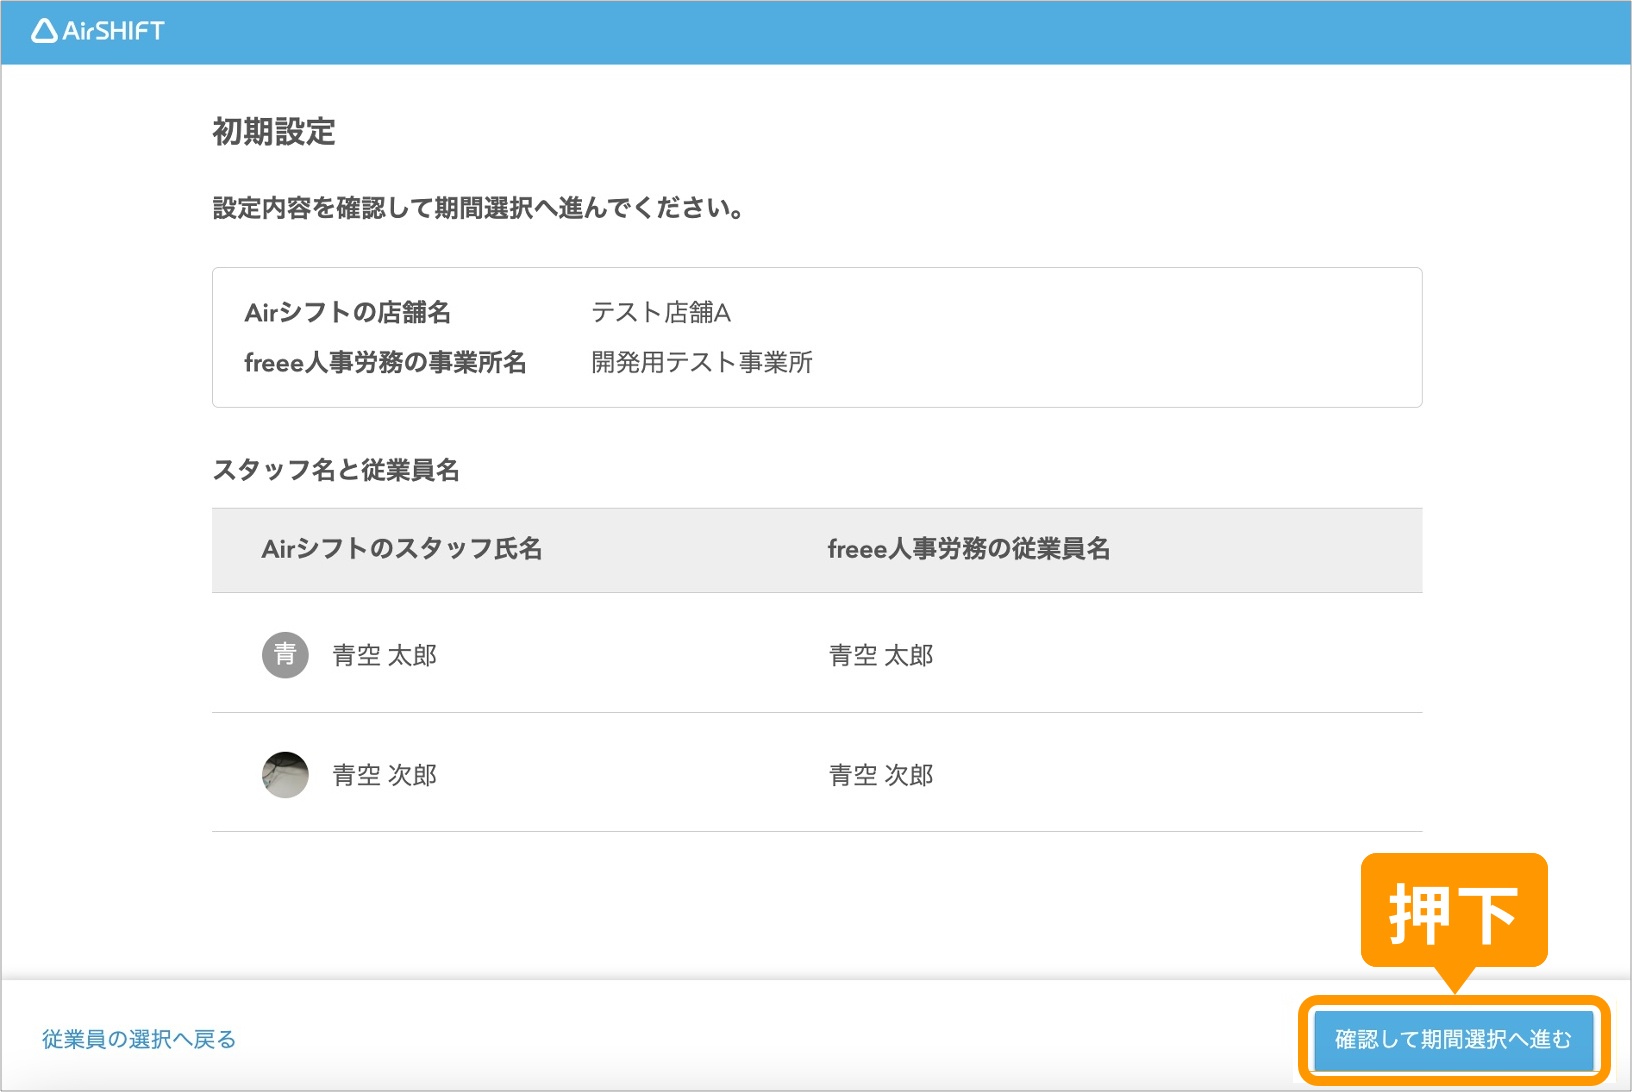The height and width of the screenshot is (1092, 1632).
Task: Click the office name 開発用テスト事業所
Action: (x=701, y=362)
